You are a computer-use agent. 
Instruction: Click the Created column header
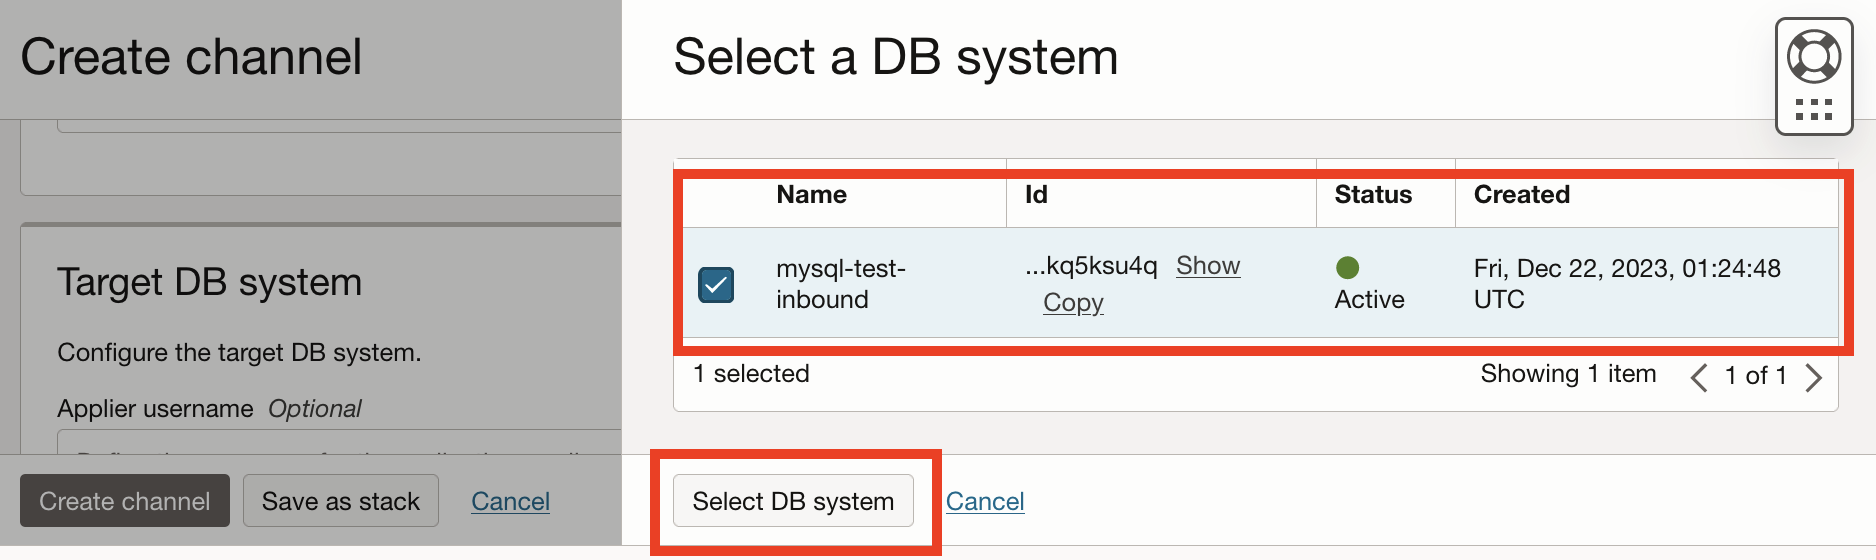coord(1521,194)
